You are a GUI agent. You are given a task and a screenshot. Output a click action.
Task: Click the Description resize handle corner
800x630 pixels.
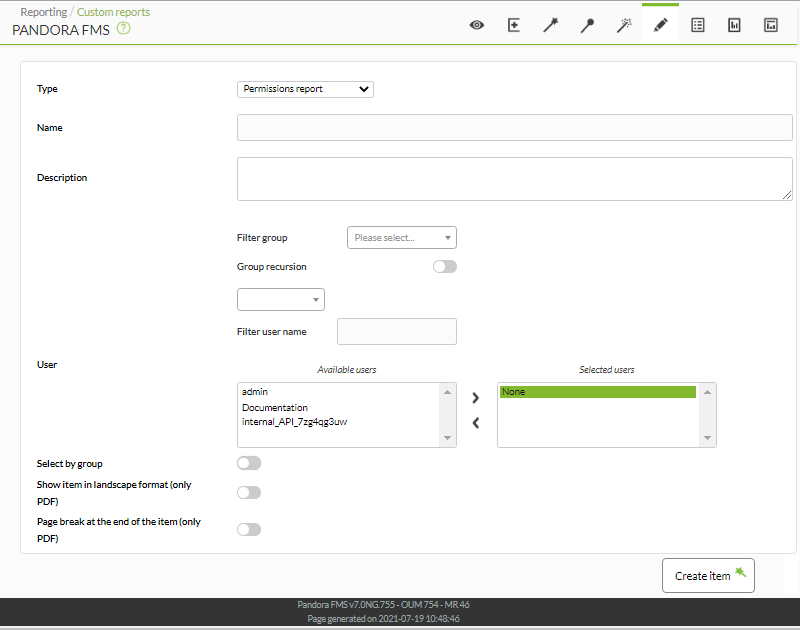point(787,195)
